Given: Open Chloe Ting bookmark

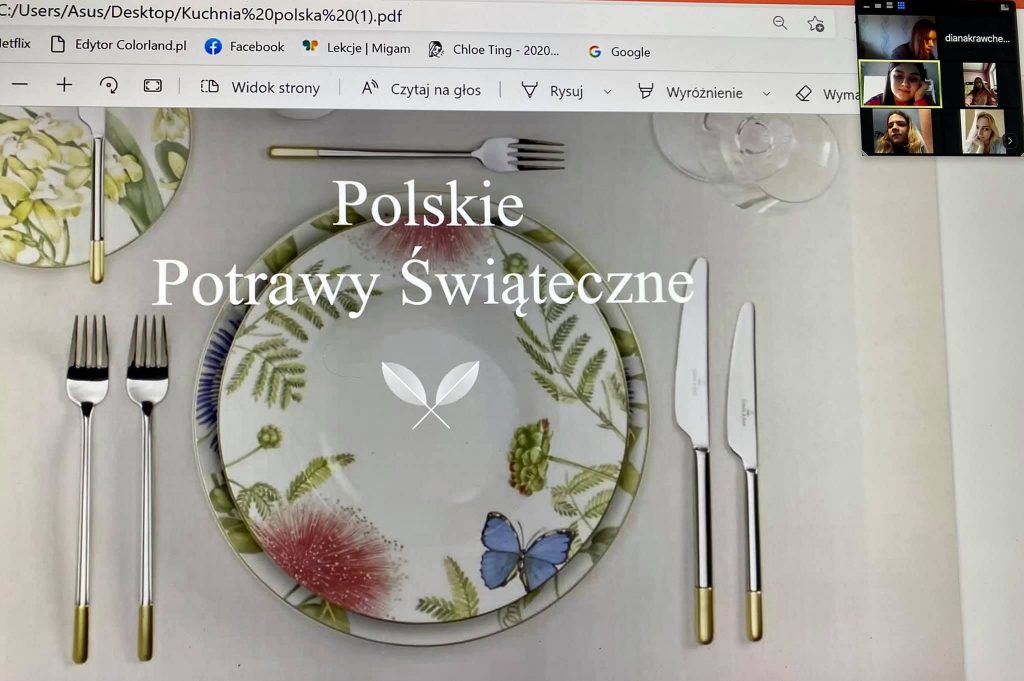Looking at the screenshot, I should (x=494, y=50).
